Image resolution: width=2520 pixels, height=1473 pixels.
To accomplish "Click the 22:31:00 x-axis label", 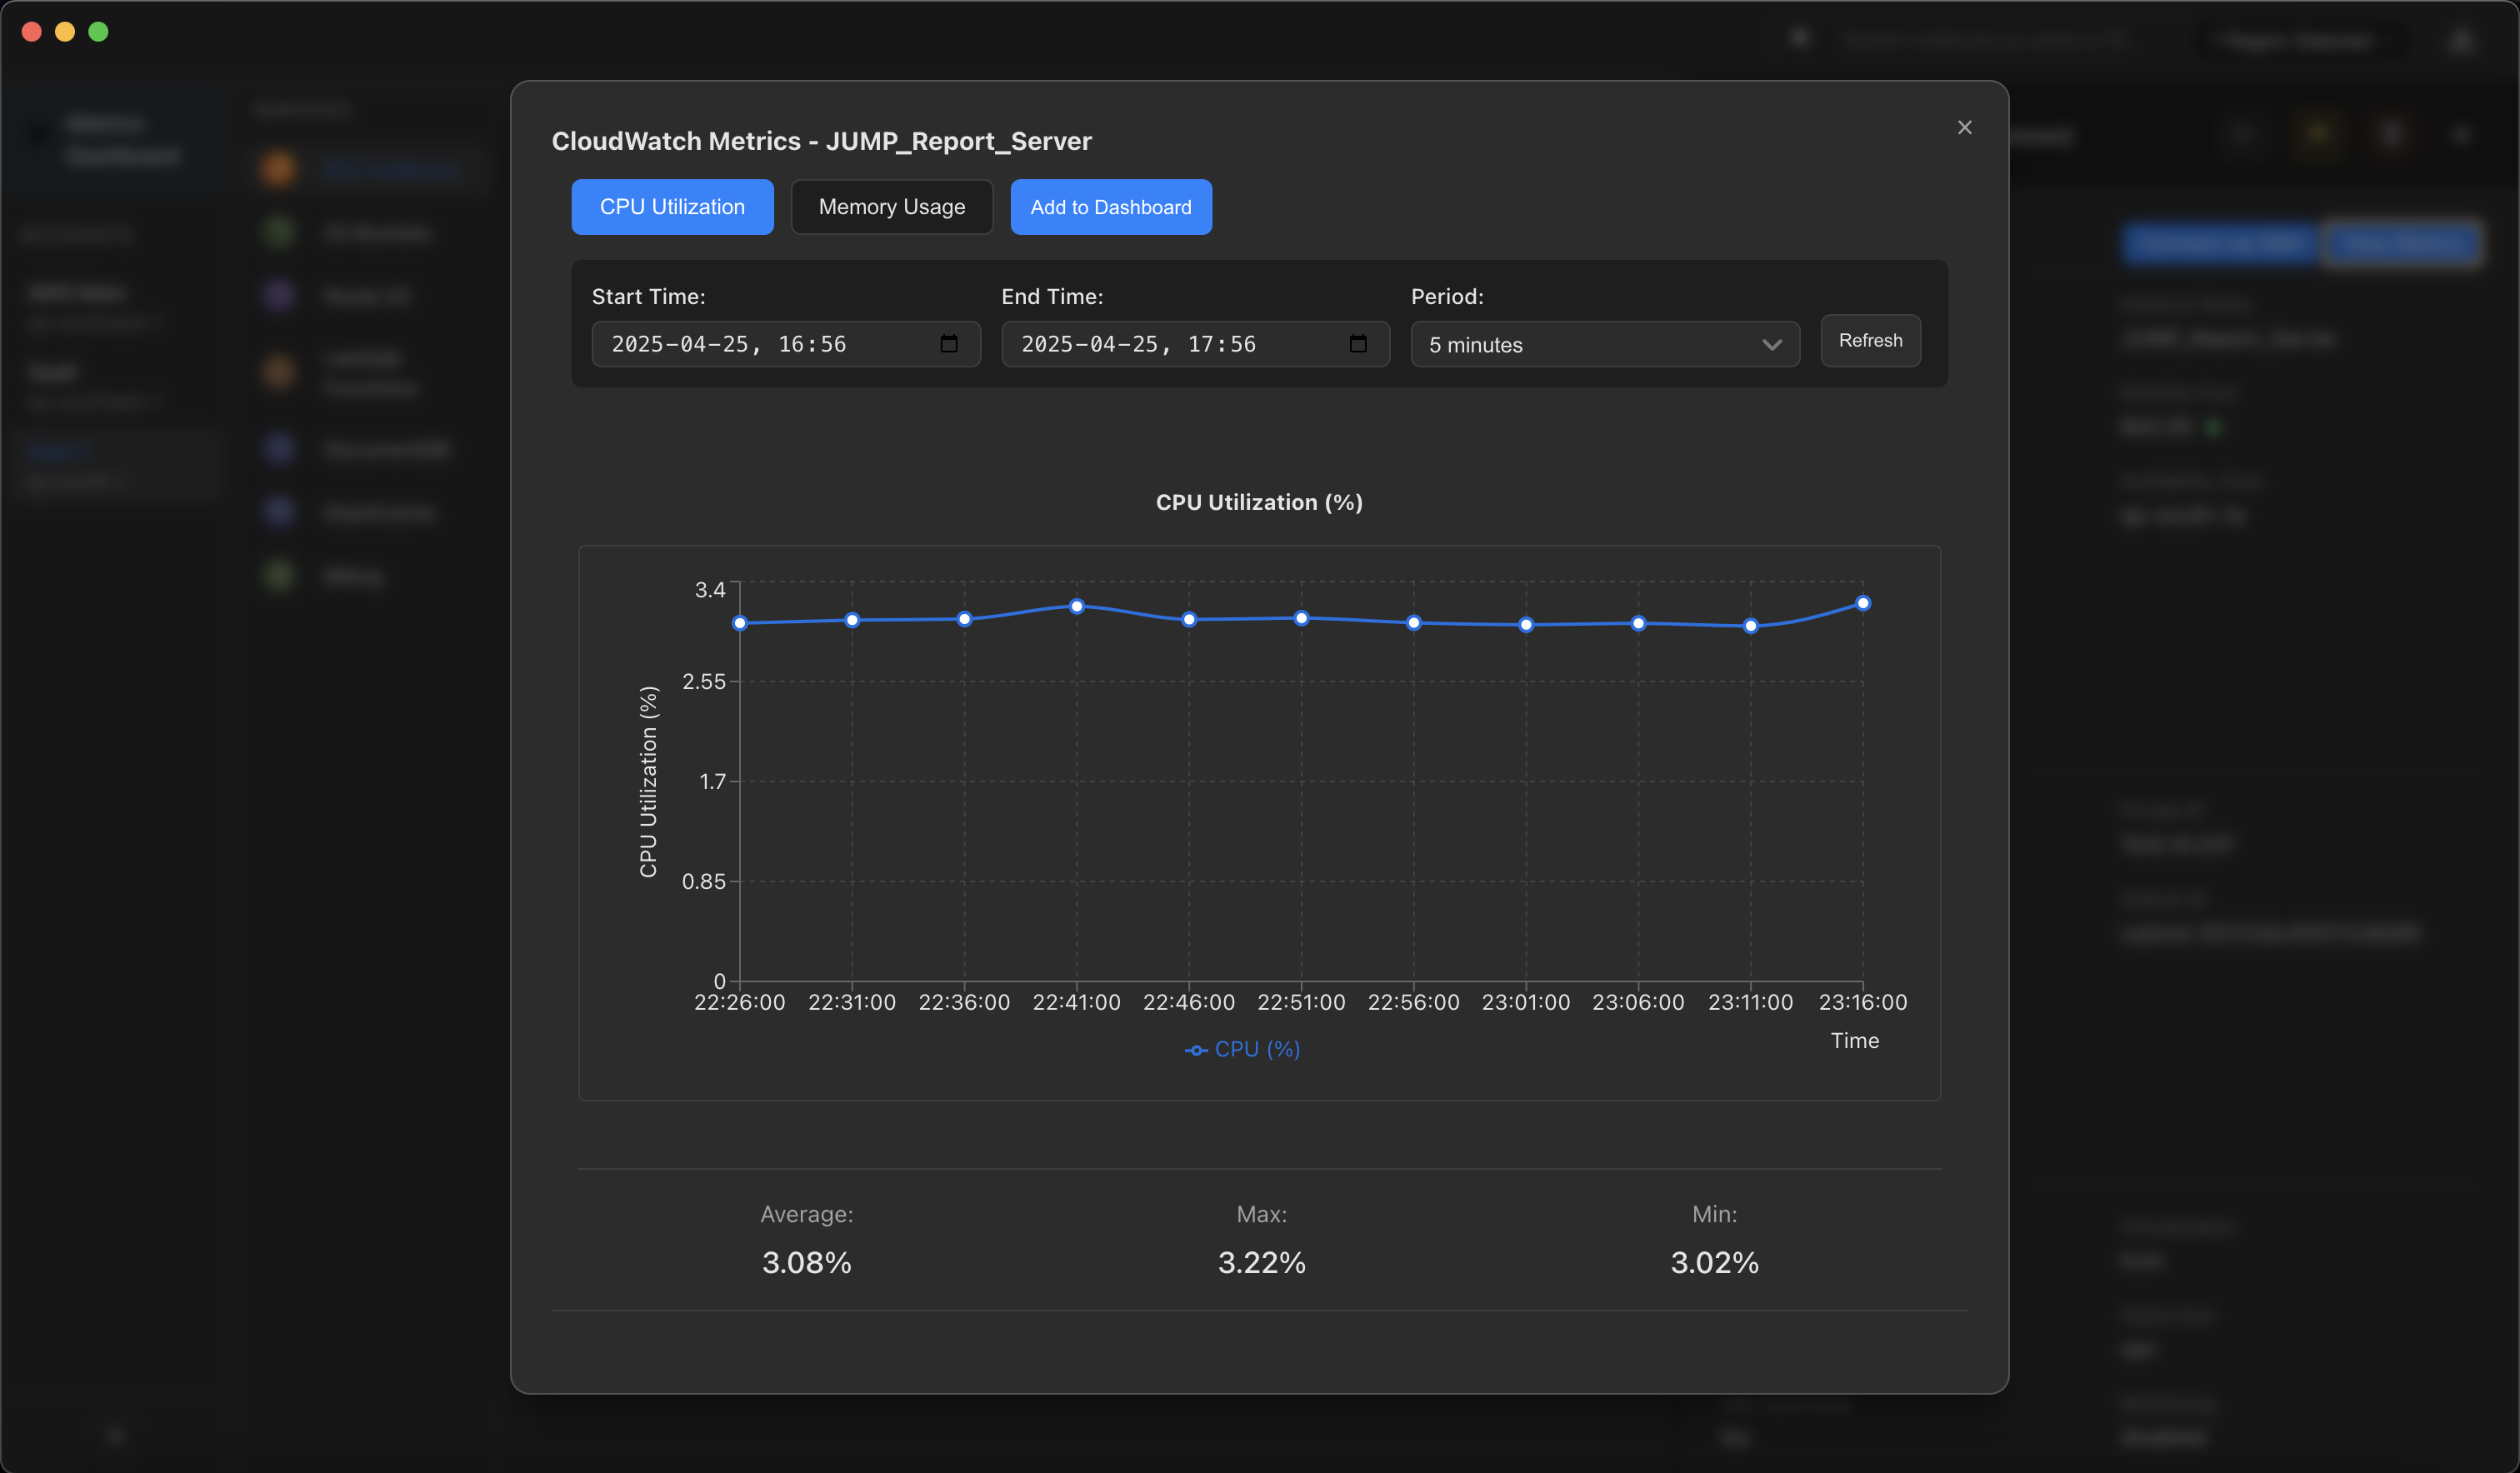I will click(x=852, y=1002).
